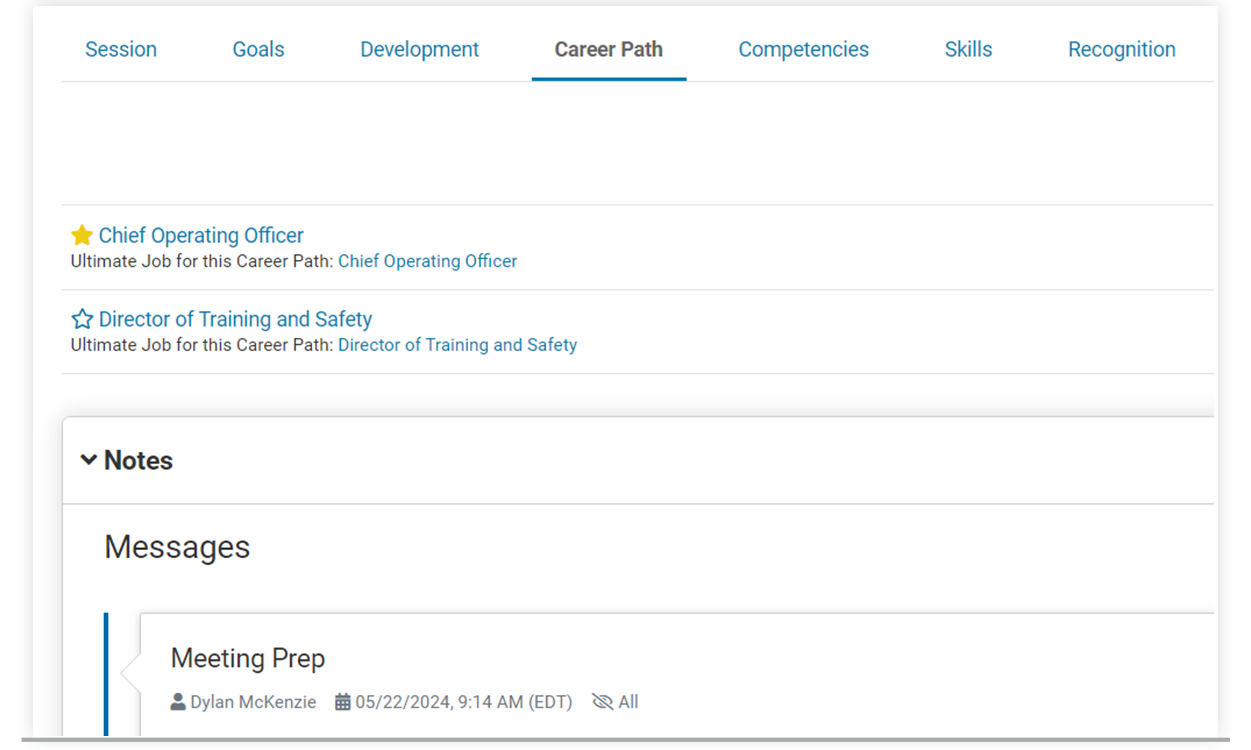Follow the Director of Training and Safety link

[458, 344]
